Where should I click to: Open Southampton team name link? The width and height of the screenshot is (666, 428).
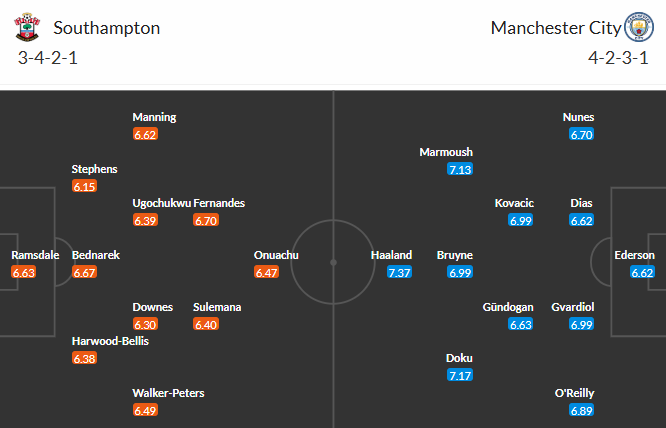click(x=107, y=28)
